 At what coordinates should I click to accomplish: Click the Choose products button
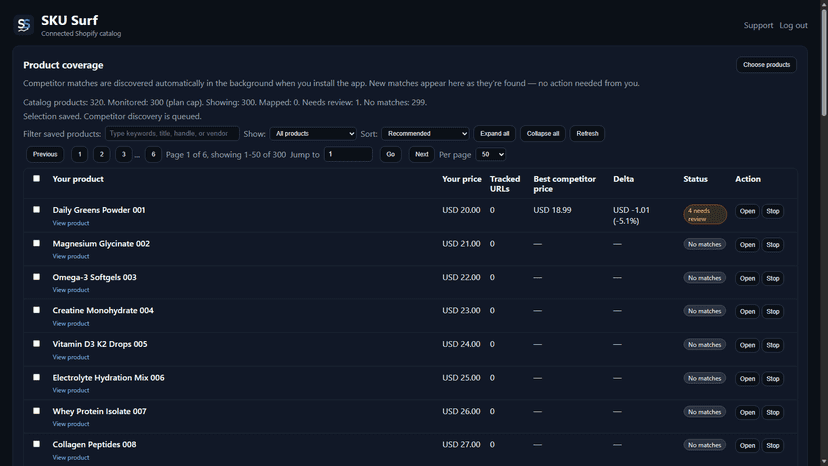click(766, 64)
